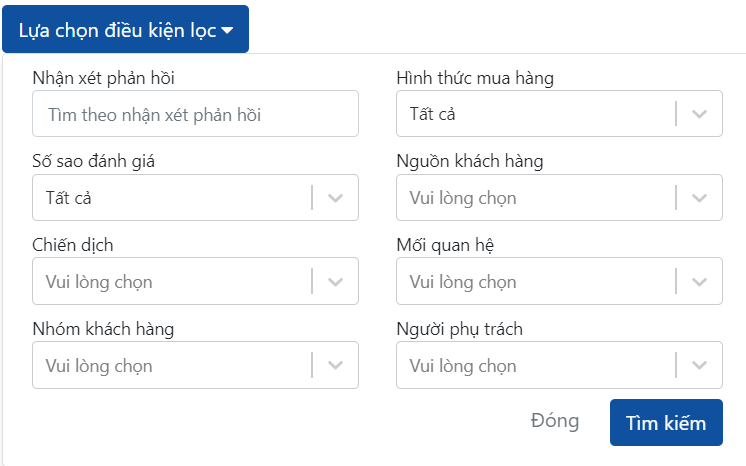Click chevron arrow of Mối quan hệ

(700, 282)
